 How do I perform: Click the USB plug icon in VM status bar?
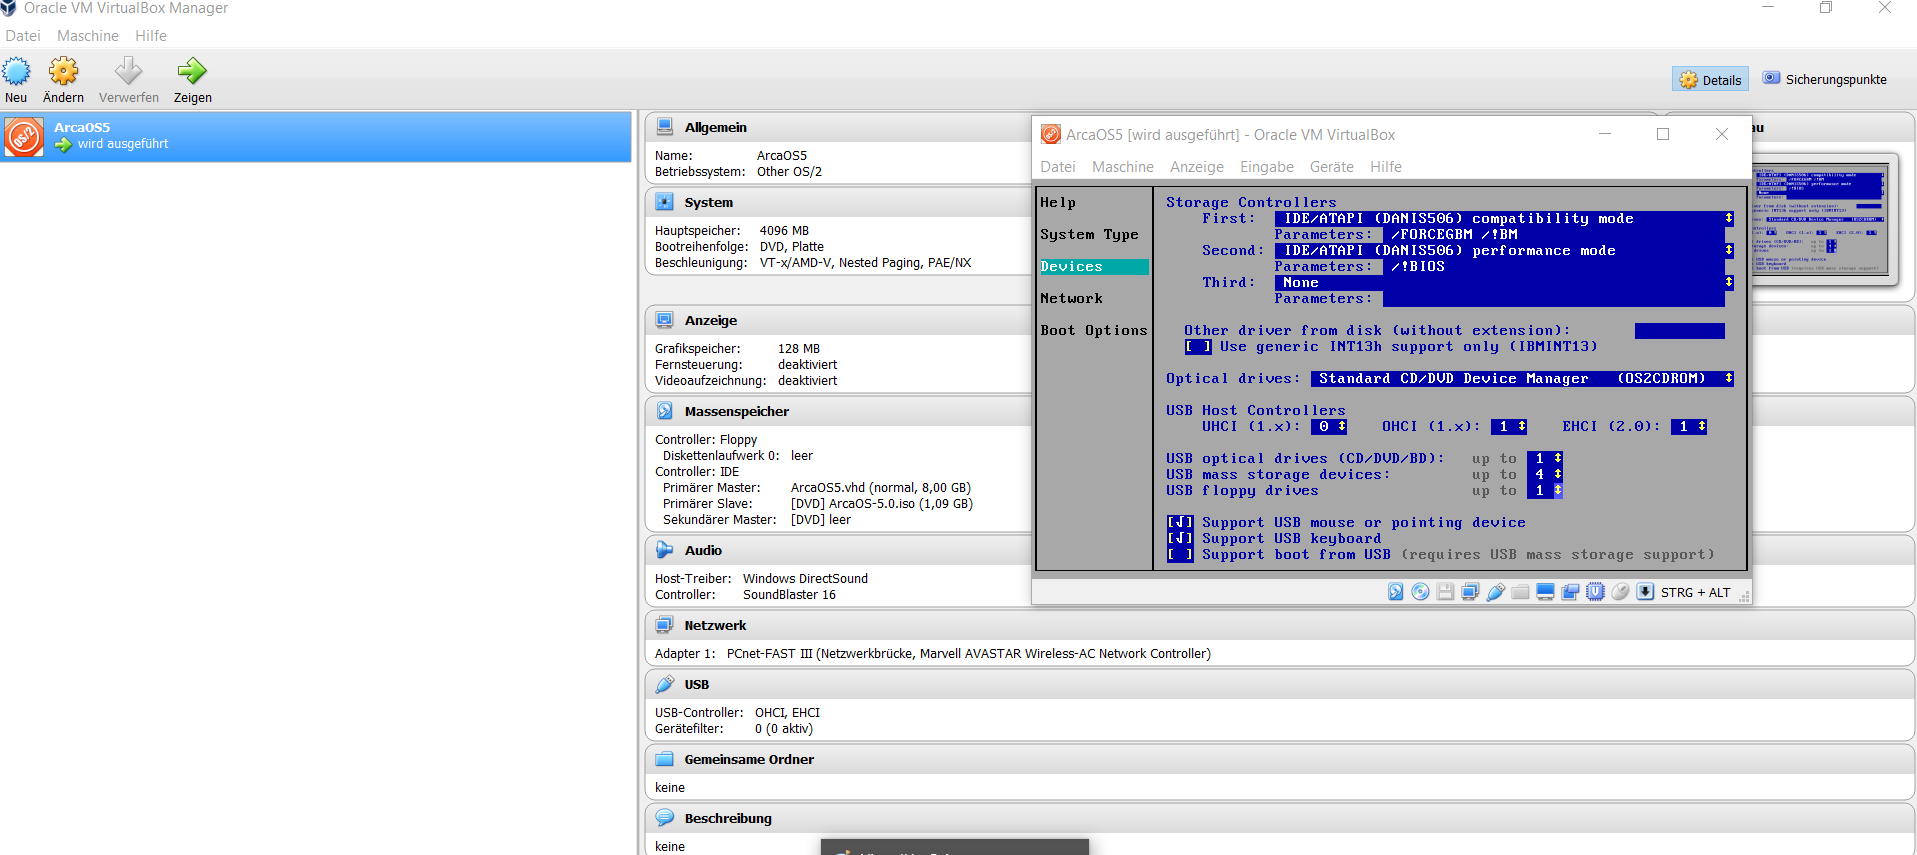coord(1495,592)
